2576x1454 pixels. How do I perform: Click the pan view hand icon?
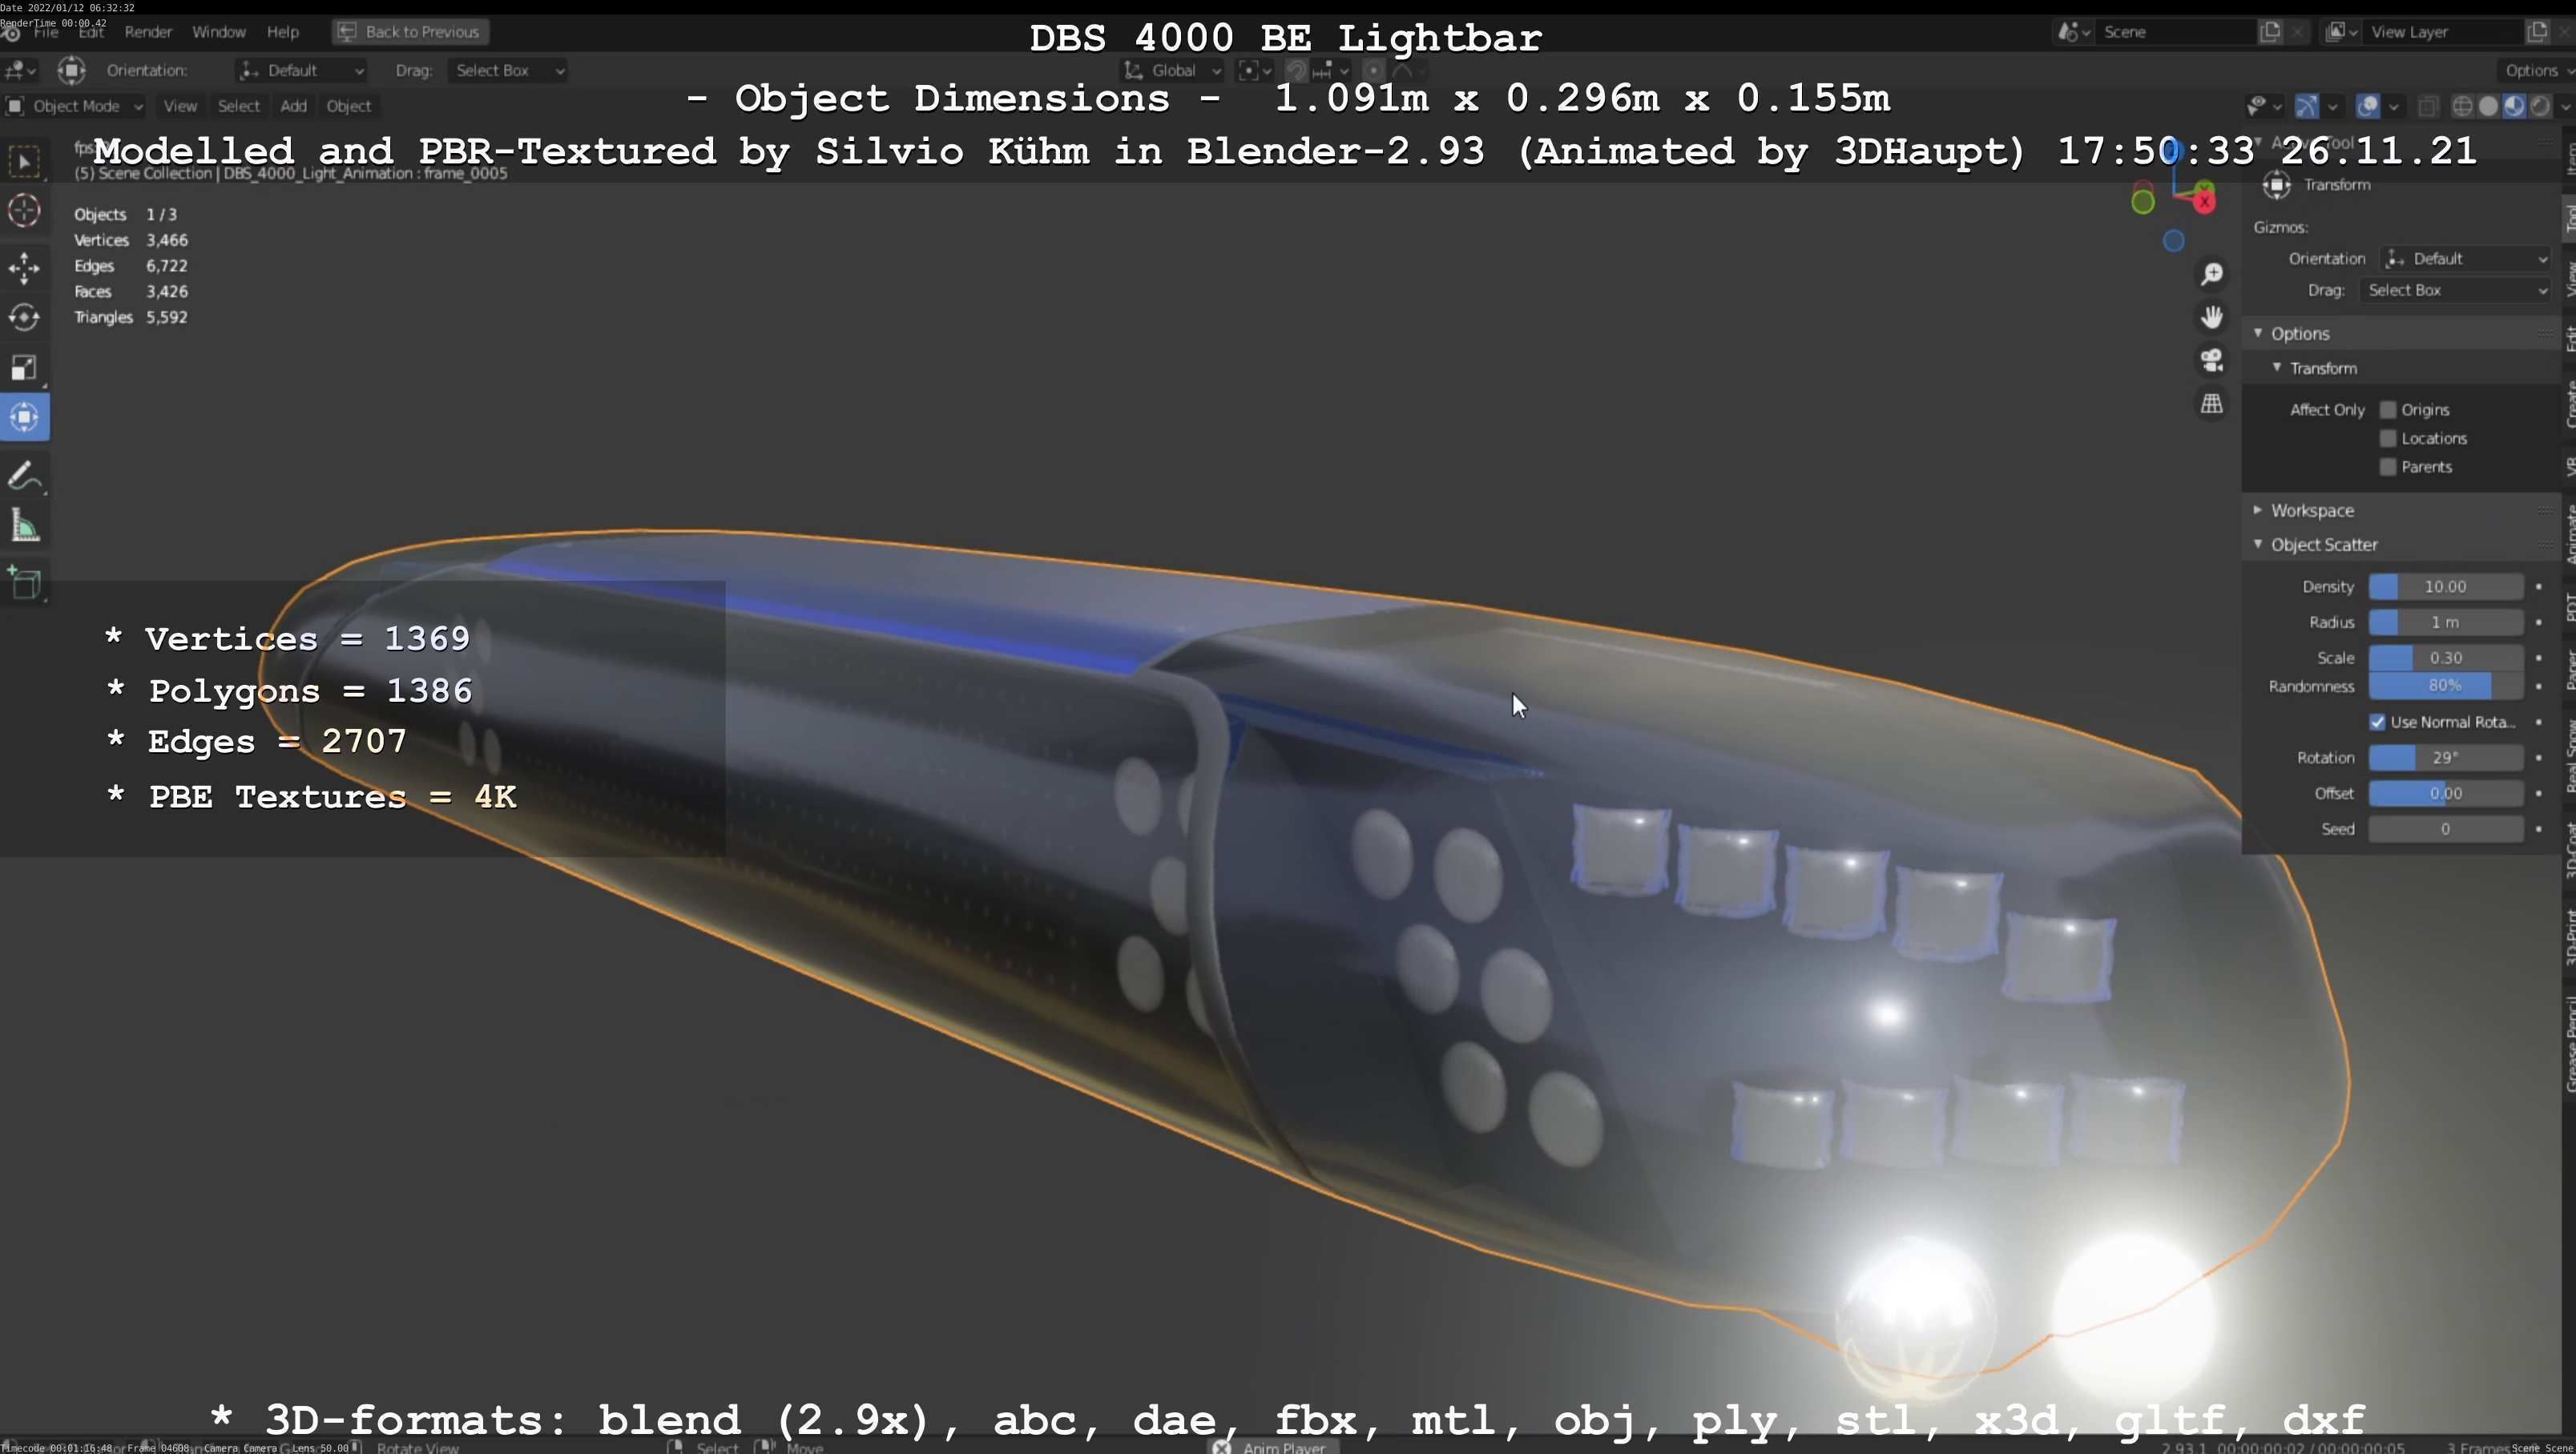(x=2211, y=317)
